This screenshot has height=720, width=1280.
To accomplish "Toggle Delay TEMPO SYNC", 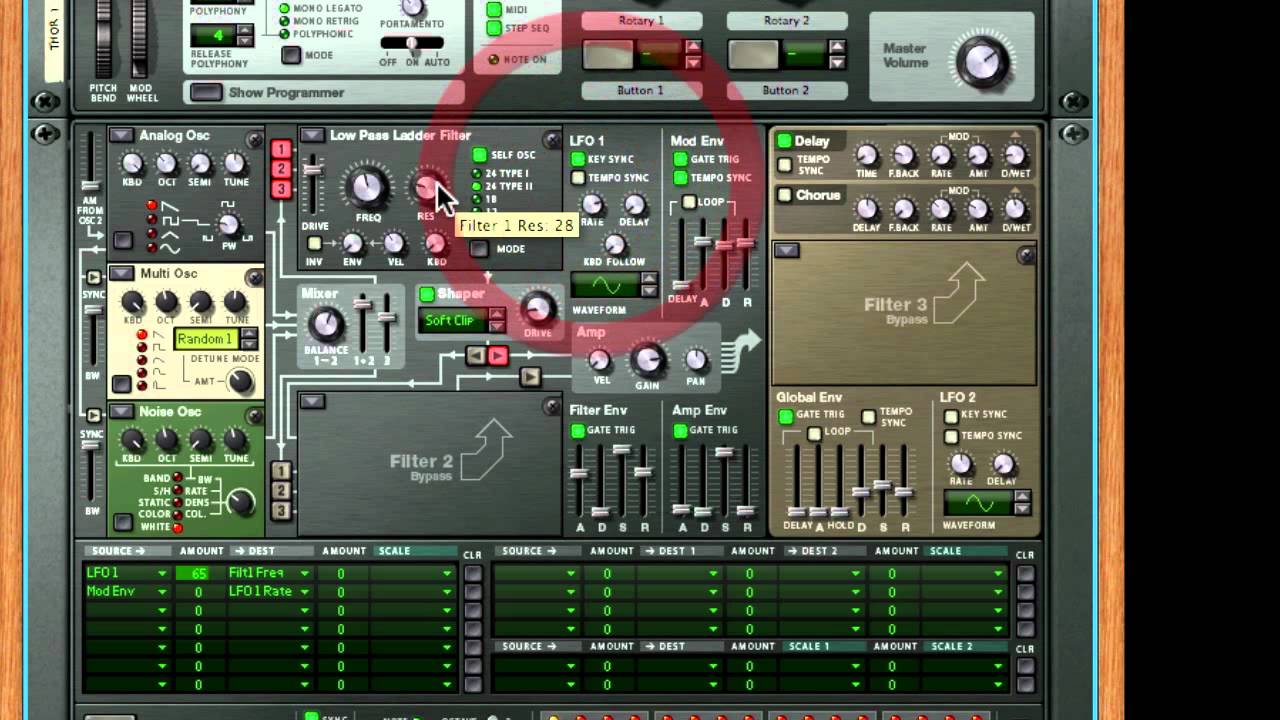I will coord(785,165).
